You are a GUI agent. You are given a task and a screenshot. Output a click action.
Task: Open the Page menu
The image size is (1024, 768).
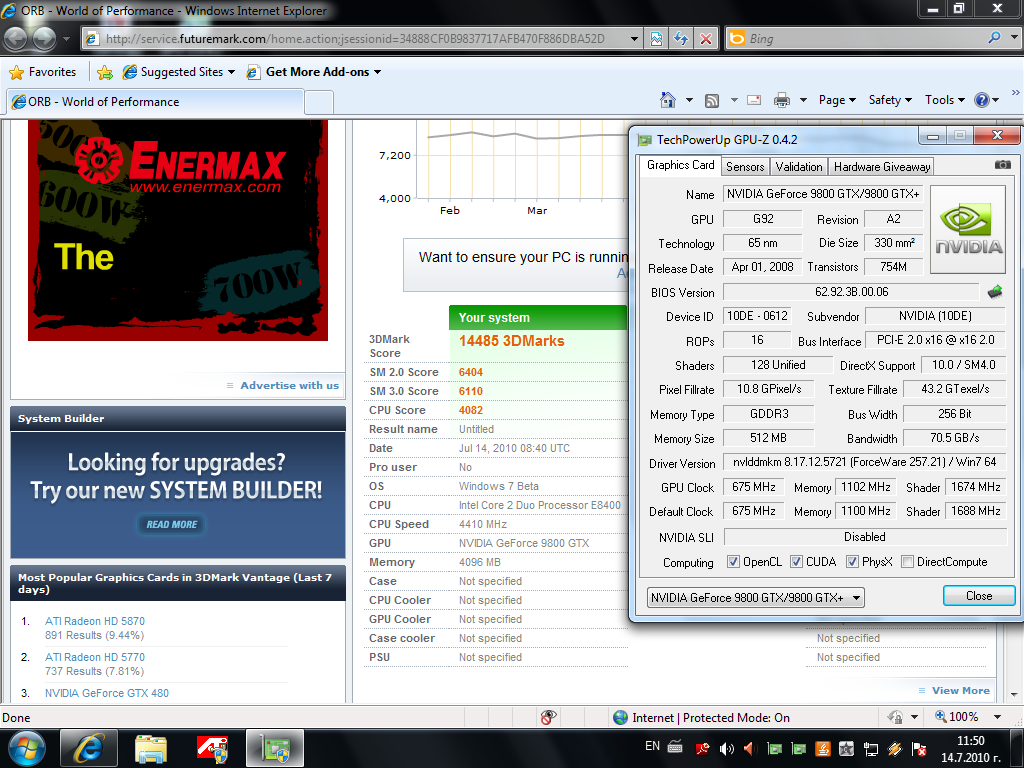click(x=837, y=100)
